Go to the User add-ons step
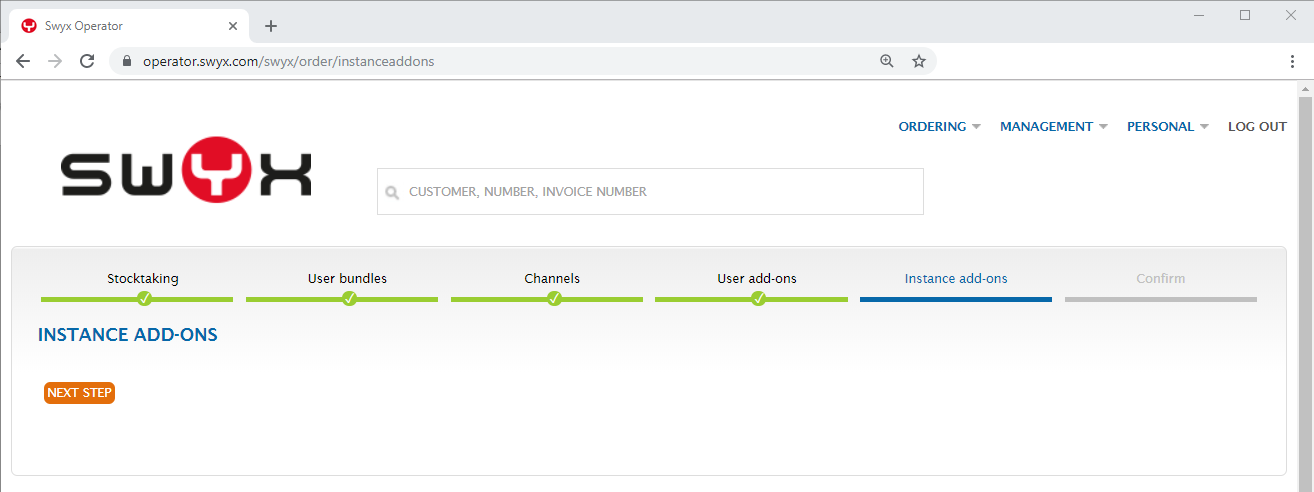This screenshot has height=492, width=1314. coord(757,279)
